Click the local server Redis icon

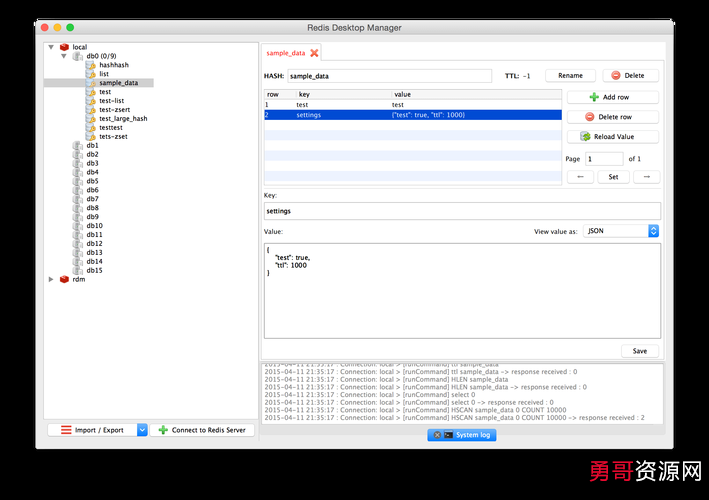(64, 47)
